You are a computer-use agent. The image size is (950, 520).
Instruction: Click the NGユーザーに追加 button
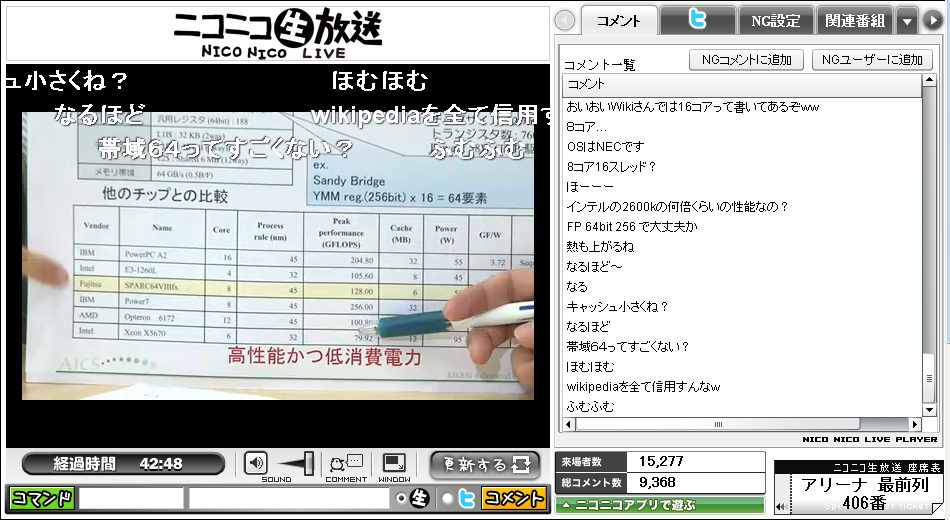pos(872,59)
